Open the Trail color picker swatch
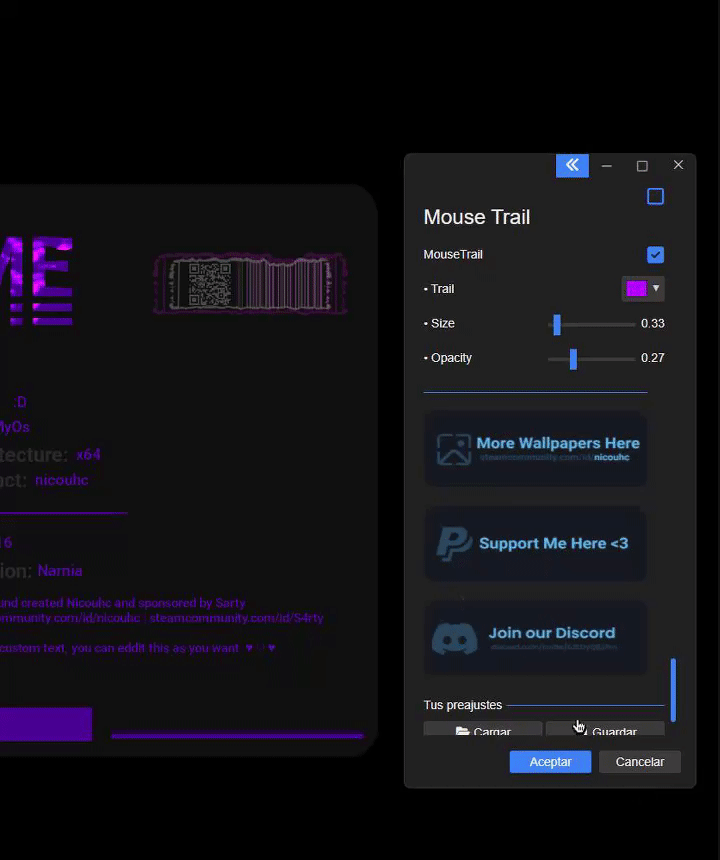The image size is (720, 860). tap(637, 288)
